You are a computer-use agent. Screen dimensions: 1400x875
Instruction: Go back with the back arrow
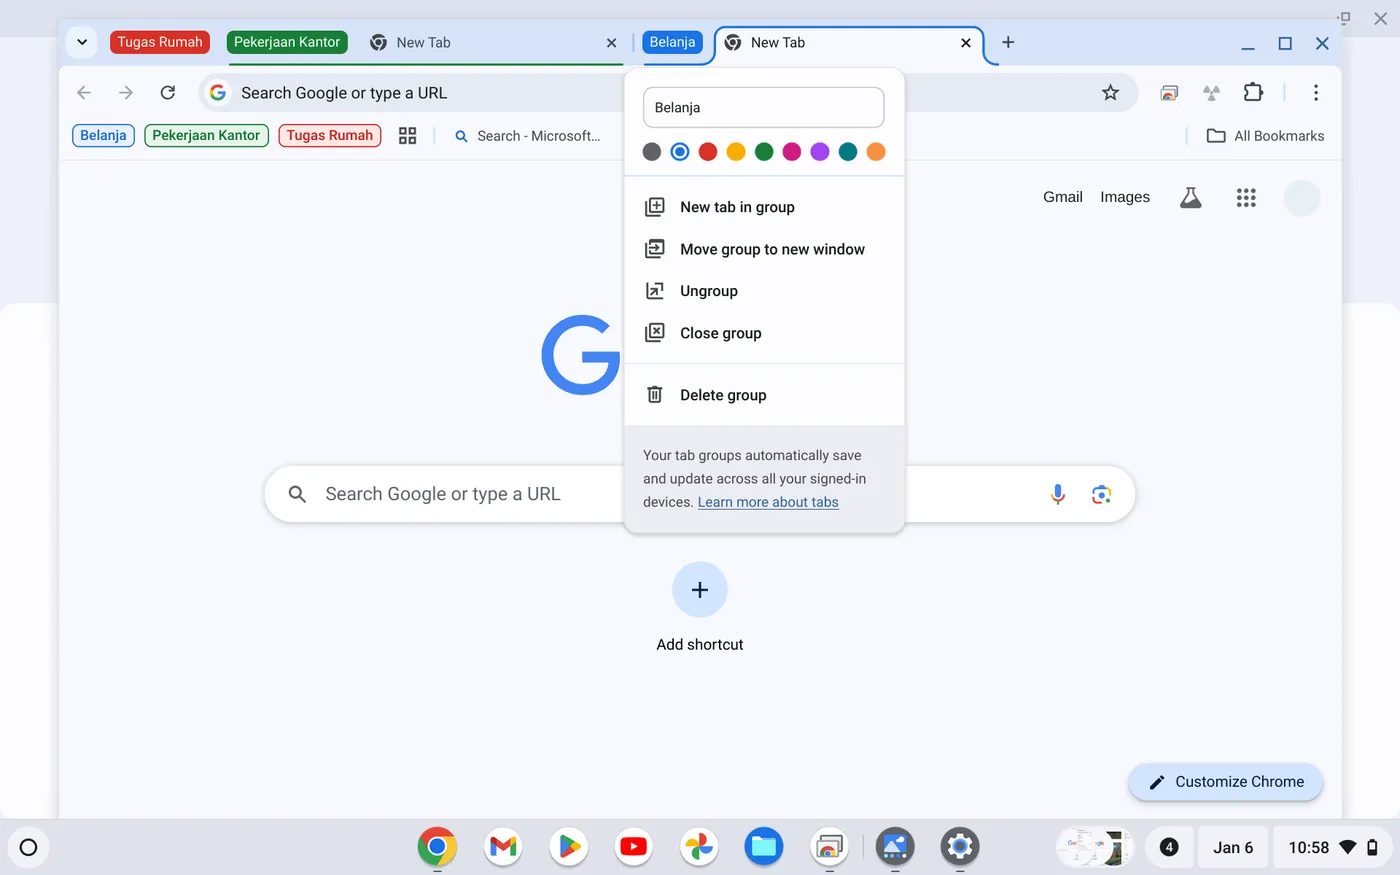(84, 93)
